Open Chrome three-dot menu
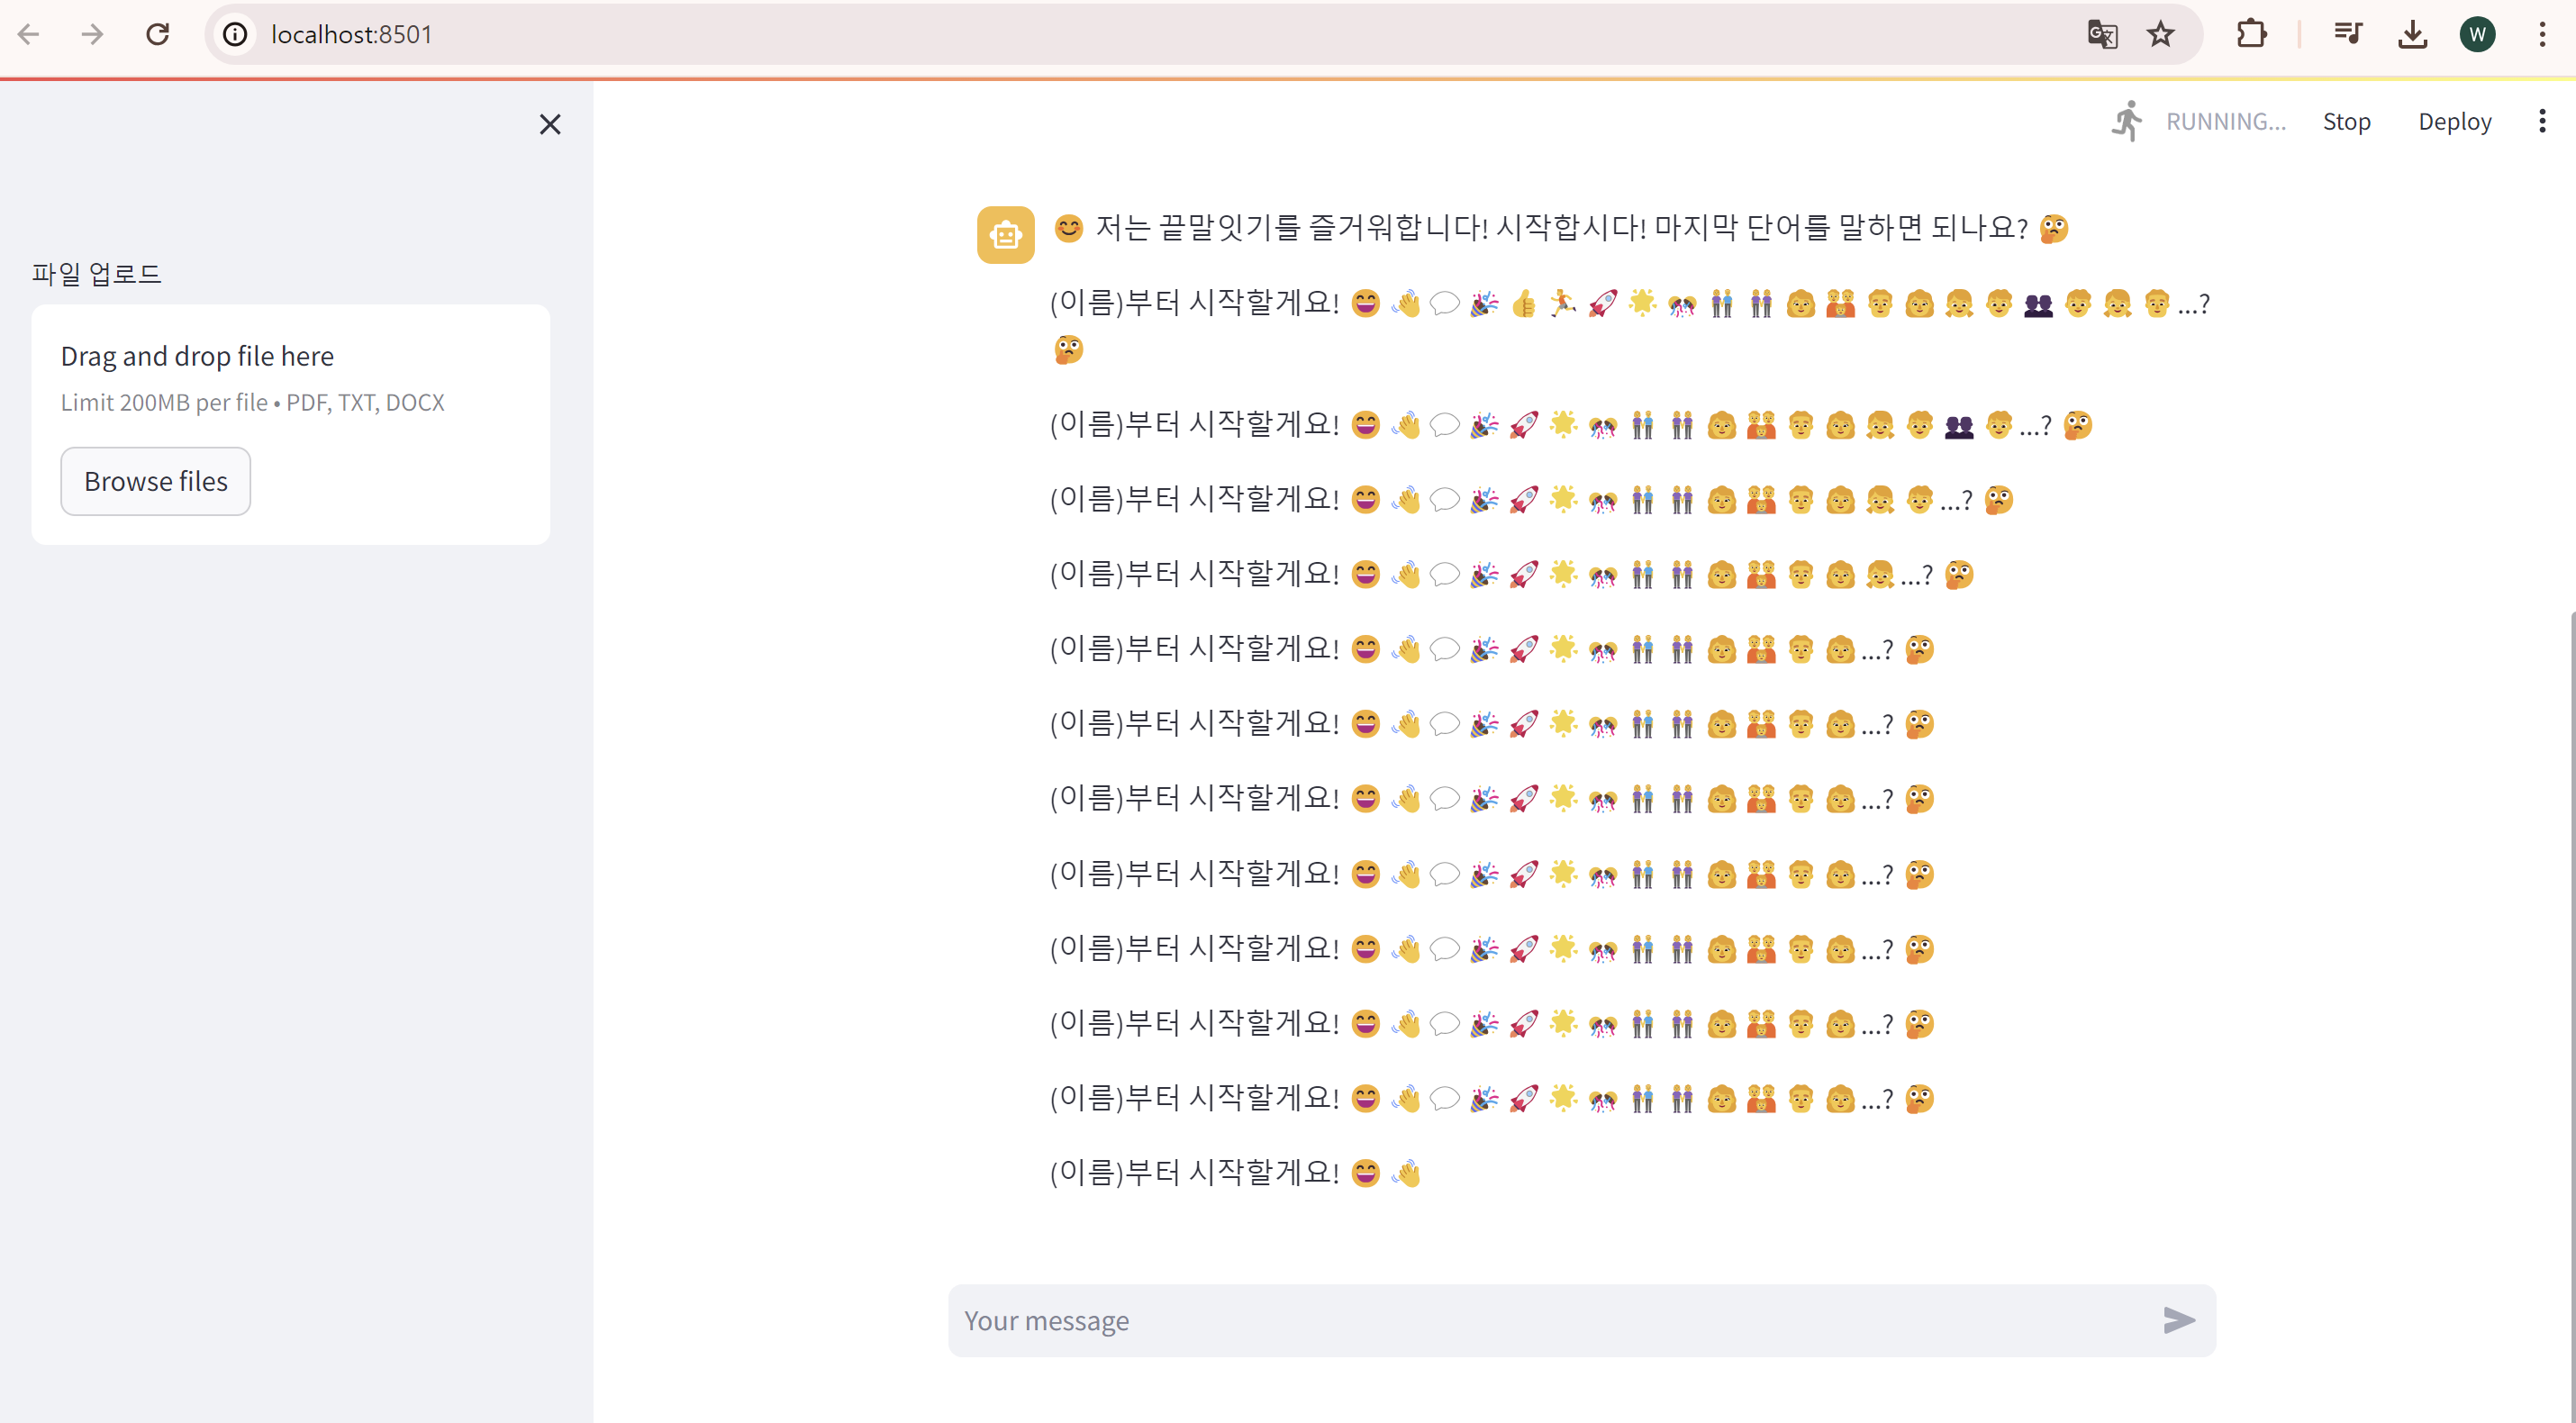 point(2541,34)
